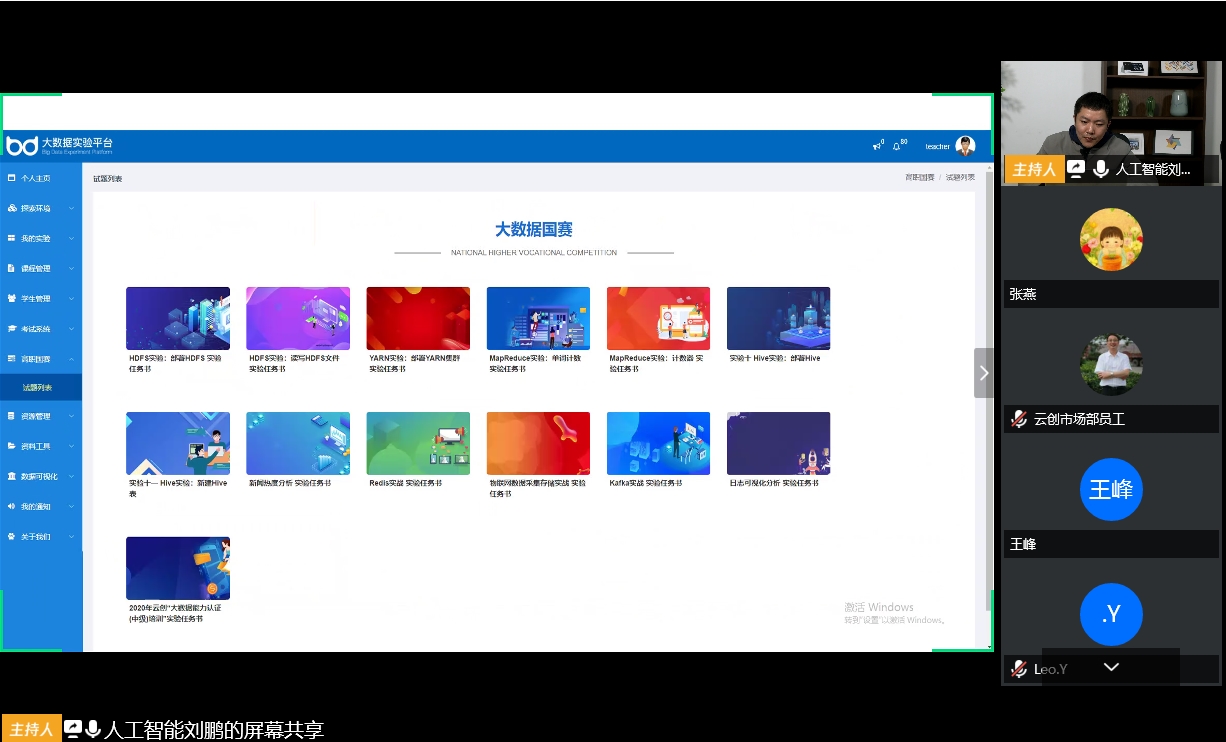Click the right arrow panel expand button
1226x742 pixels.
[984, 373]
